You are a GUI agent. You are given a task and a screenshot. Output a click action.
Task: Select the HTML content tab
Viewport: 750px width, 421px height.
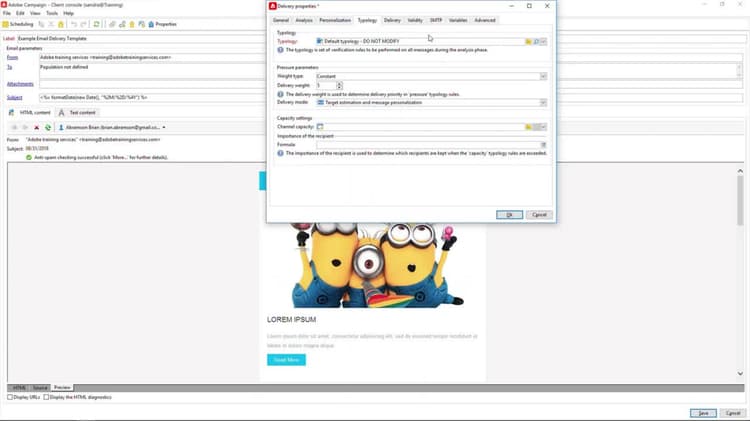point(30,112)
